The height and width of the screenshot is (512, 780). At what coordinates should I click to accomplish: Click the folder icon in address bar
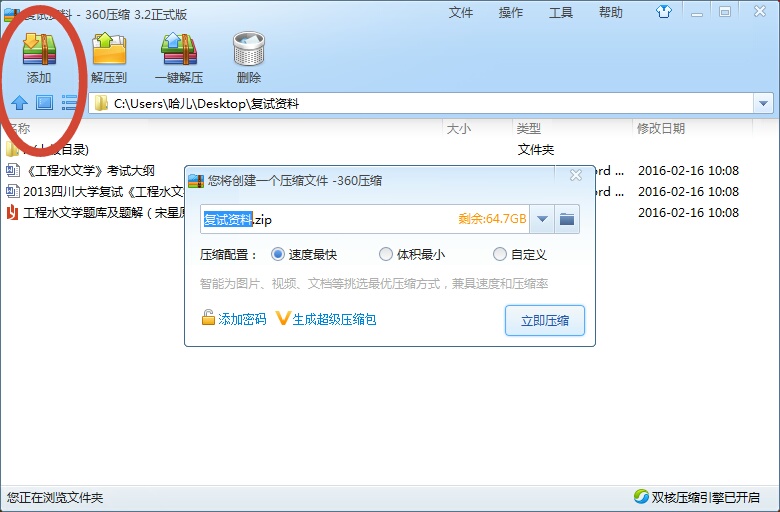(101, 103)
